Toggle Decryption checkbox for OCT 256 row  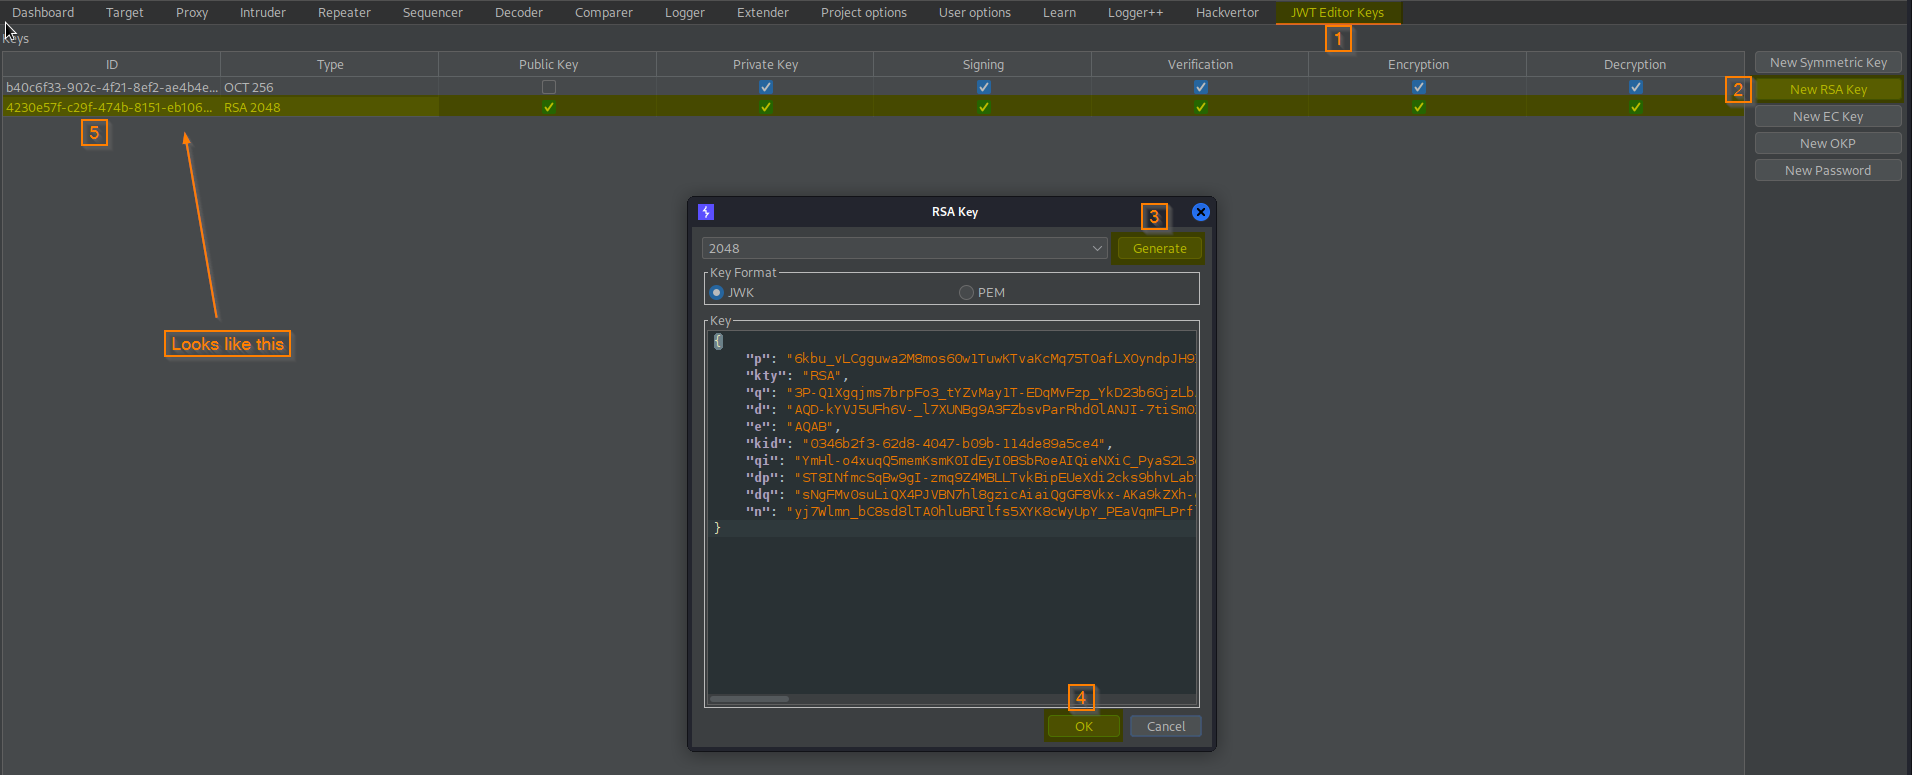pos(1636,87)
